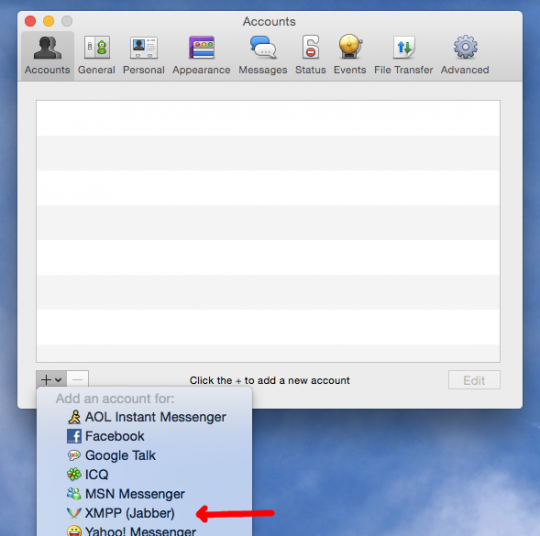540x536 pixels.
Task: Open the Advanced gear preferences
Action: coord(465,55)
